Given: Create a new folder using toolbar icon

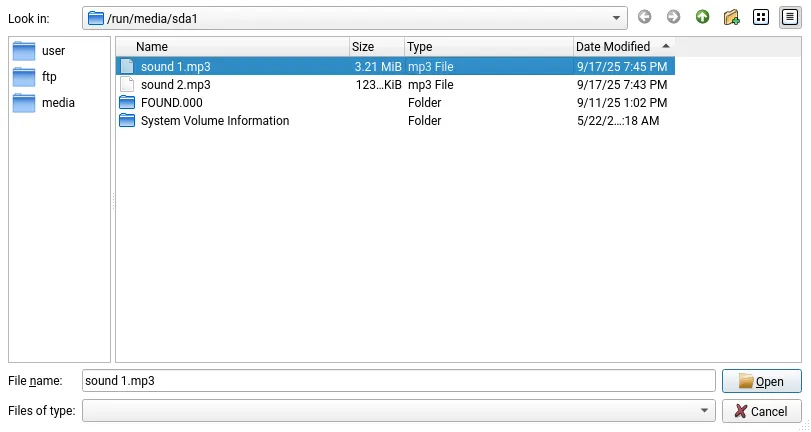Looking at the screenshot, I should click(732, 17).
